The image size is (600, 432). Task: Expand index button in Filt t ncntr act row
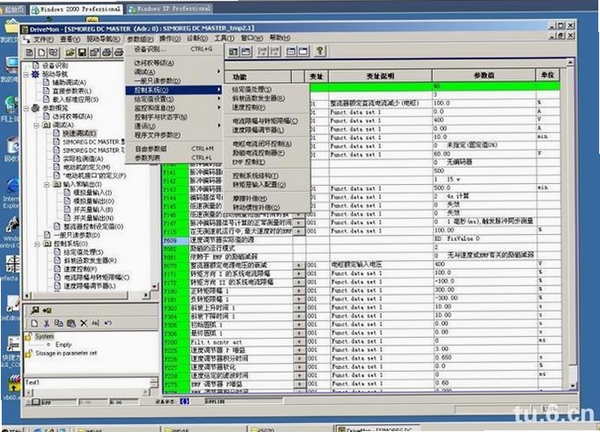pyautogui.click(x=299, y=342)
